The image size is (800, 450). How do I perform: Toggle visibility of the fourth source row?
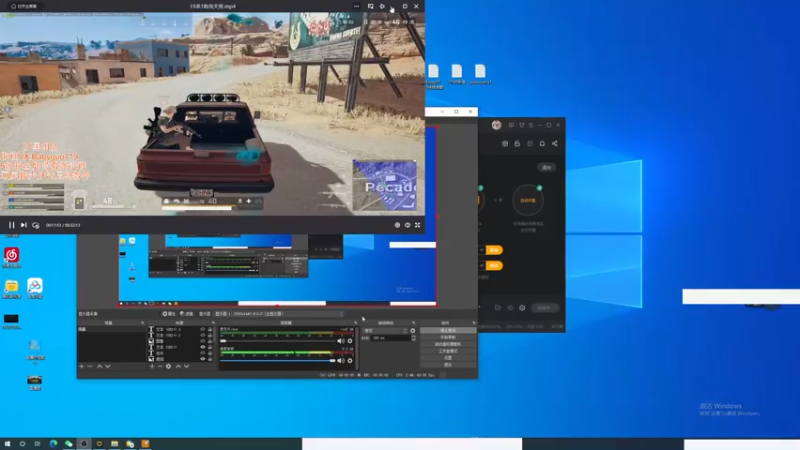203,347
